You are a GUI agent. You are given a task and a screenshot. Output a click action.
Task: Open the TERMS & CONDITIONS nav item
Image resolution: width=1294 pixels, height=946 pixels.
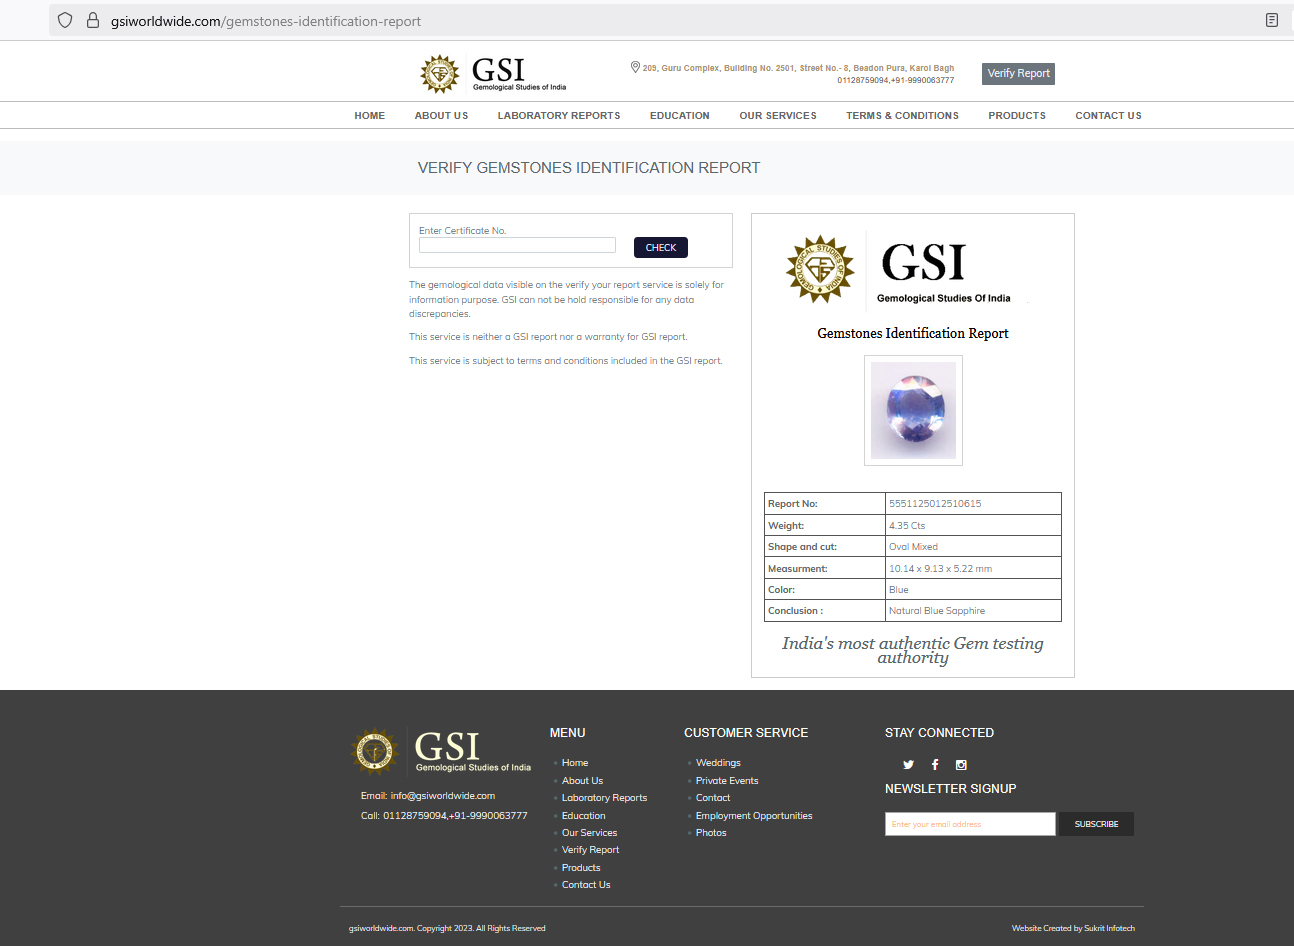pyautogui.click(x=902, y=116)
